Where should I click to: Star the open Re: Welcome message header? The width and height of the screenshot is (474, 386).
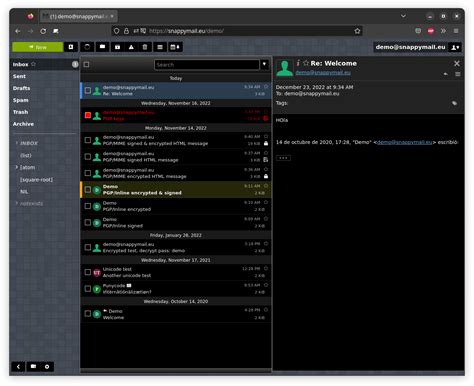click(x=306, y=63)
